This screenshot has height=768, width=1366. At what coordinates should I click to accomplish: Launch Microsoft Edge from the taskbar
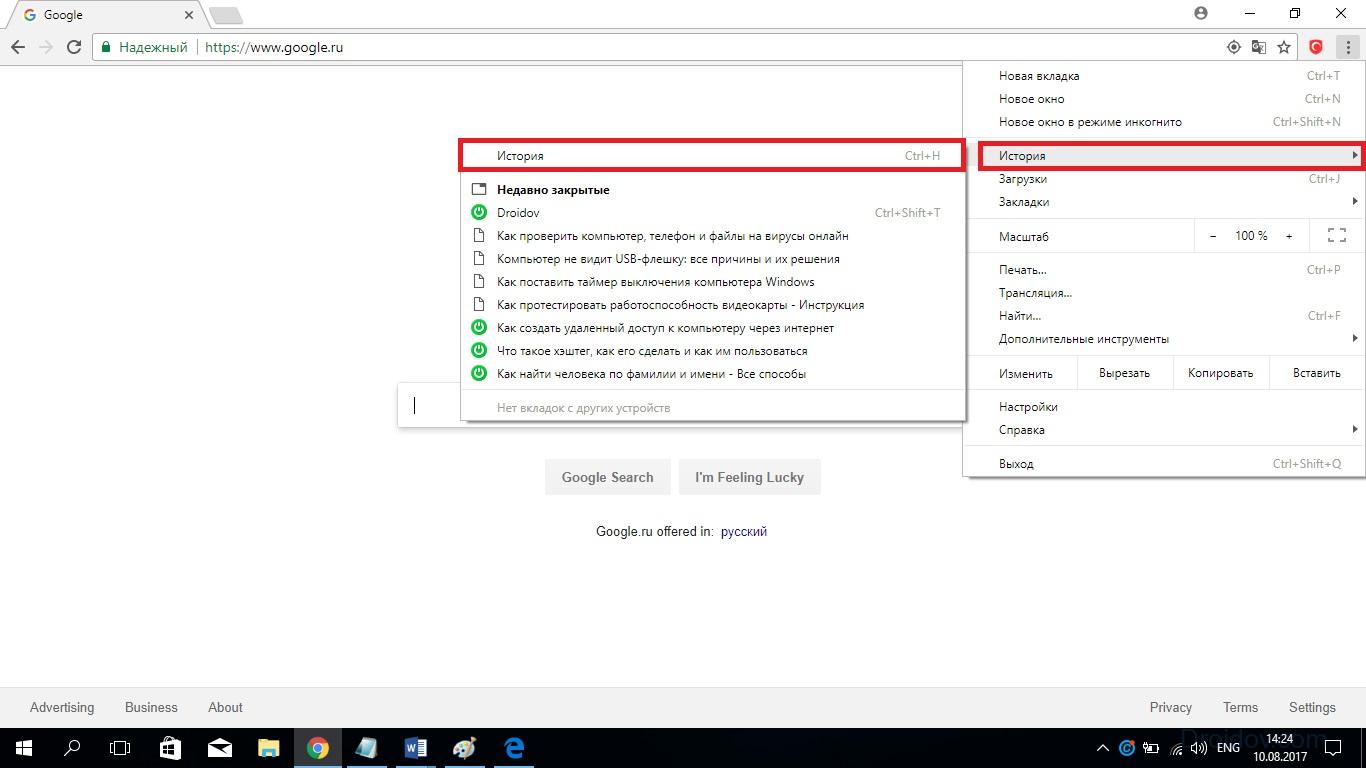pos(514,748)
